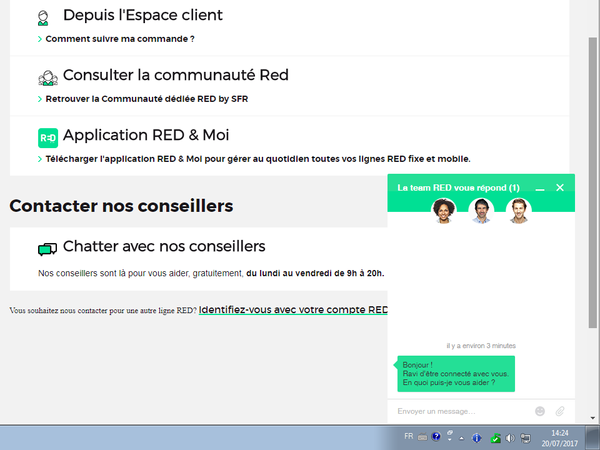
Task: Click the paperclip attachment icon in chat
Action: (x=560, y=411)
